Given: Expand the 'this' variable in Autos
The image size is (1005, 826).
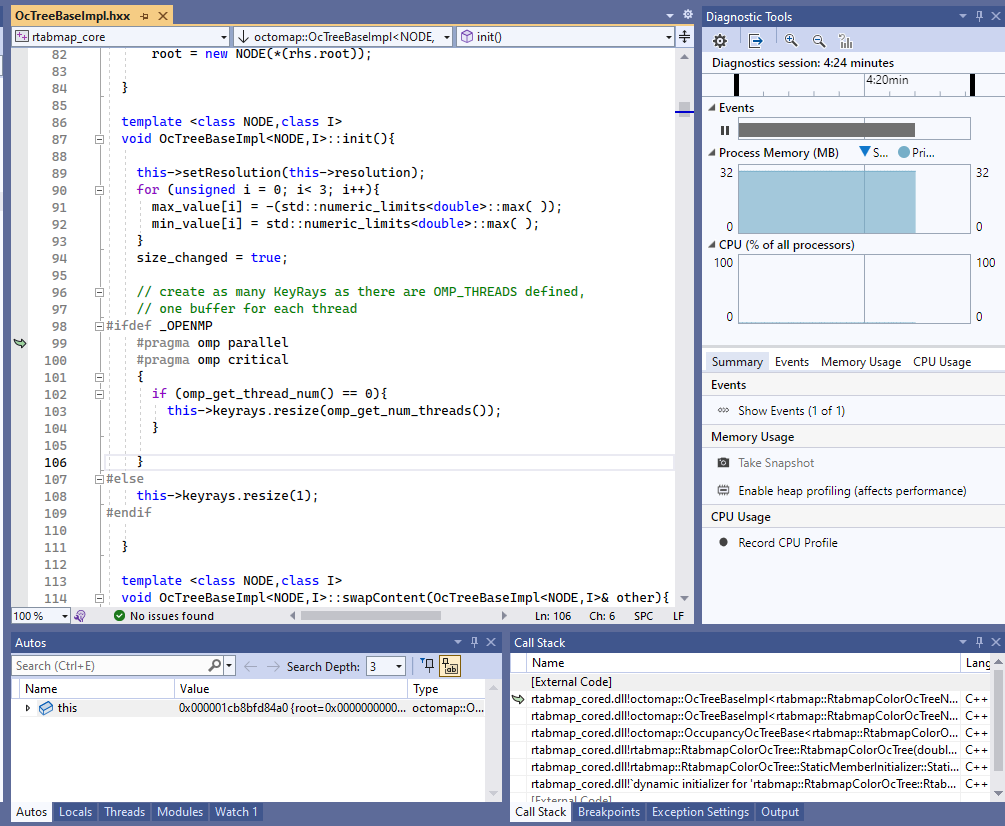Looking at the screenshot, I should (26, 707).
